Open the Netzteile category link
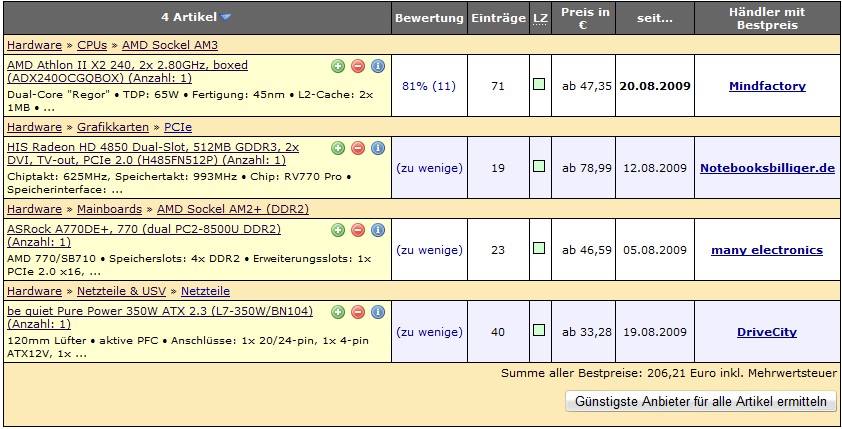The width and height of the screenshot is (842, 429). pos(205,291)
